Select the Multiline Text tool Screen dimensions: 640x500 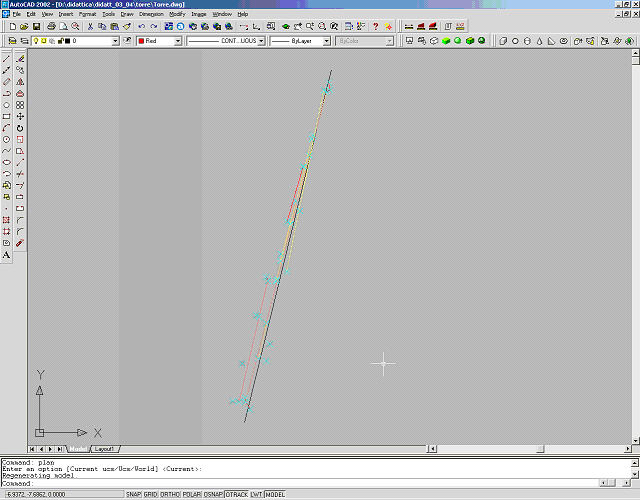pyautogui.click(x=7, y=255)
